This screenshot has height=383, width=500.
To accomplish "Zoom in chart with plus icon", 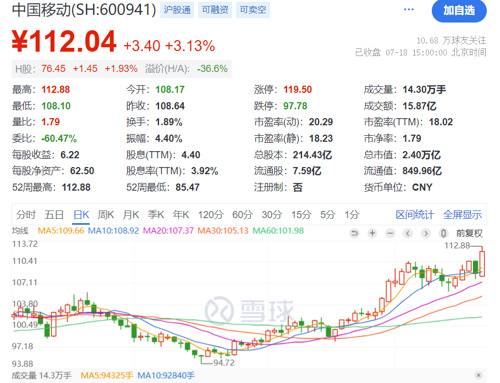I will tap(372, 233).
